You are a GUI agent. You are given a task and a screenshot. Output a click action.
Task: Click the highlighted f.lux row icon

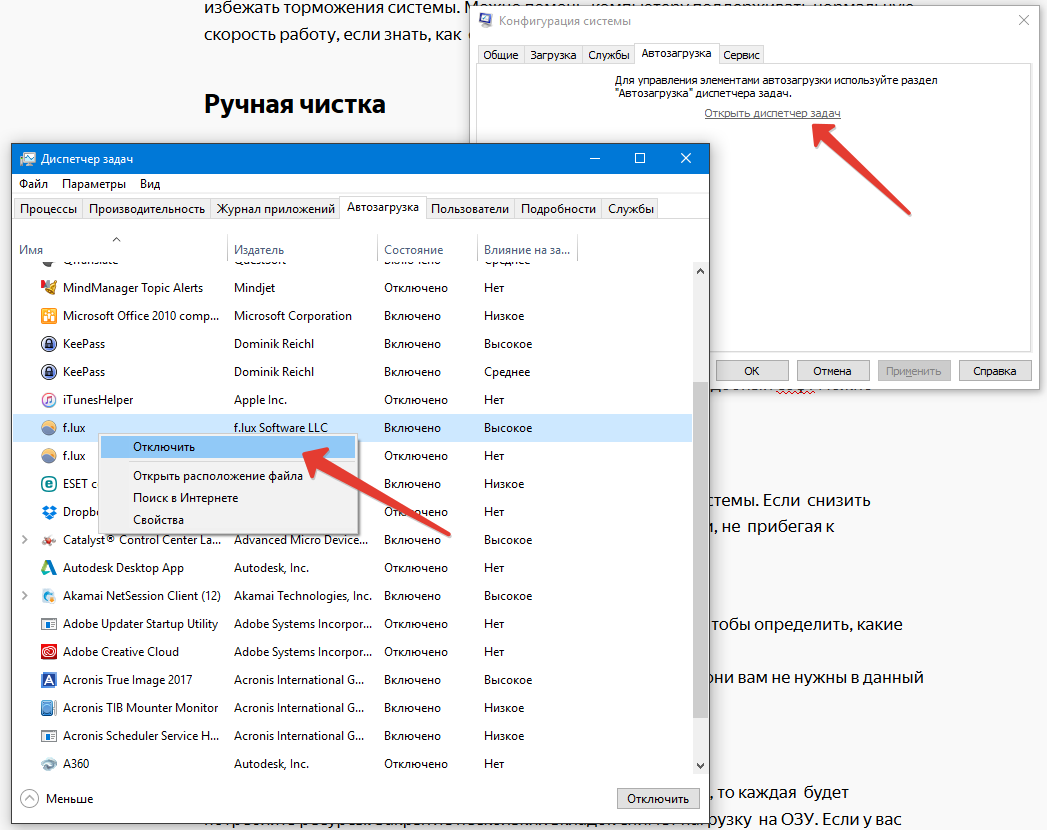[x=49, y=428]
